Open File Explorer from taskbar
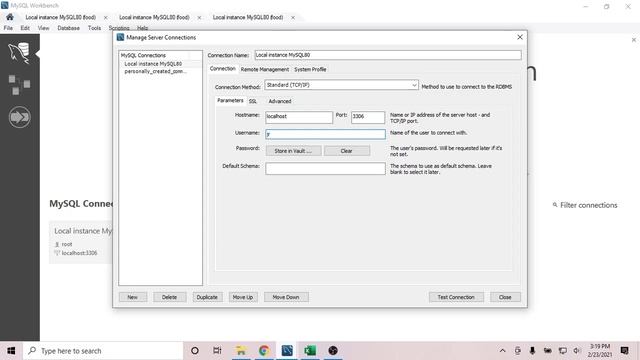Viewport: 640px width, 360px height. pos(241,351)
